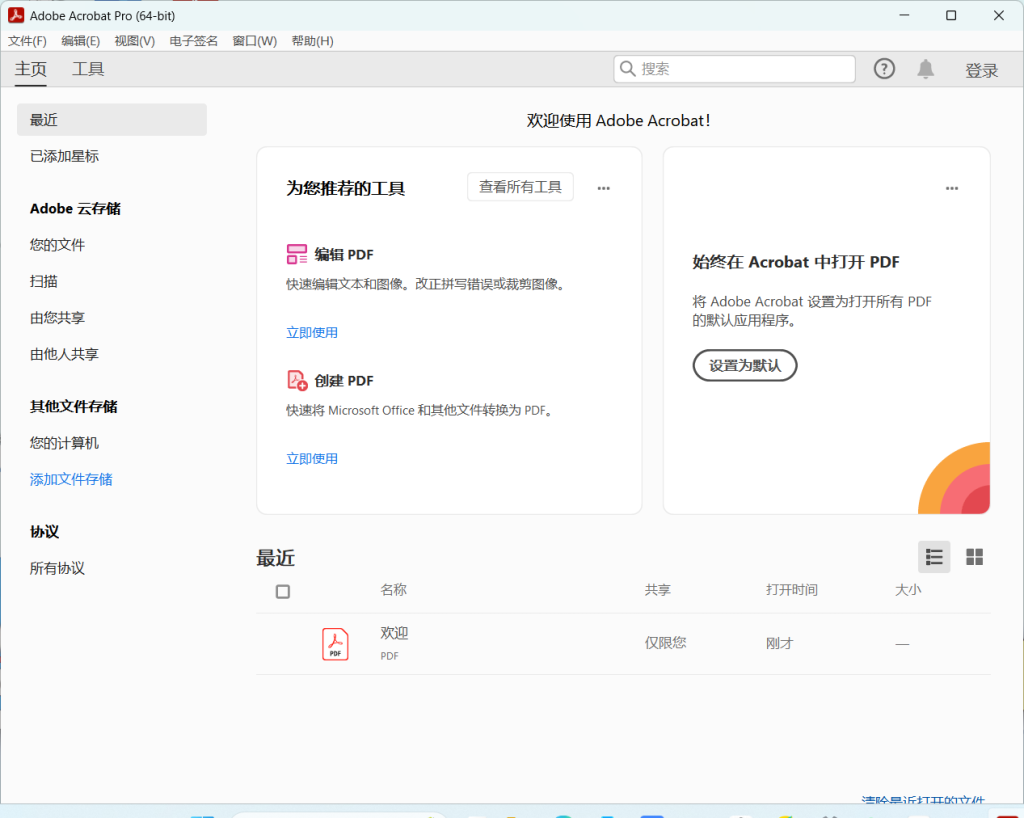Check the select-all checkbox above recent files

pos(282,591)
